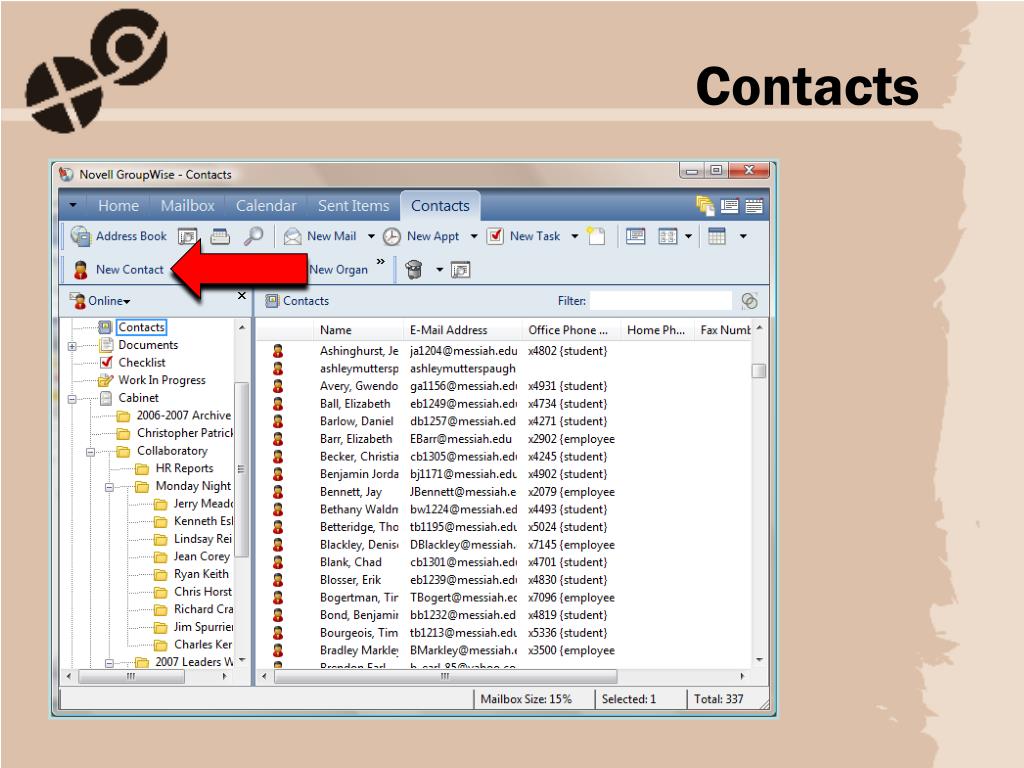Create a New Appt
Image resolution: width=1024 pixels, height=768 pixels.
coord(421,236)
